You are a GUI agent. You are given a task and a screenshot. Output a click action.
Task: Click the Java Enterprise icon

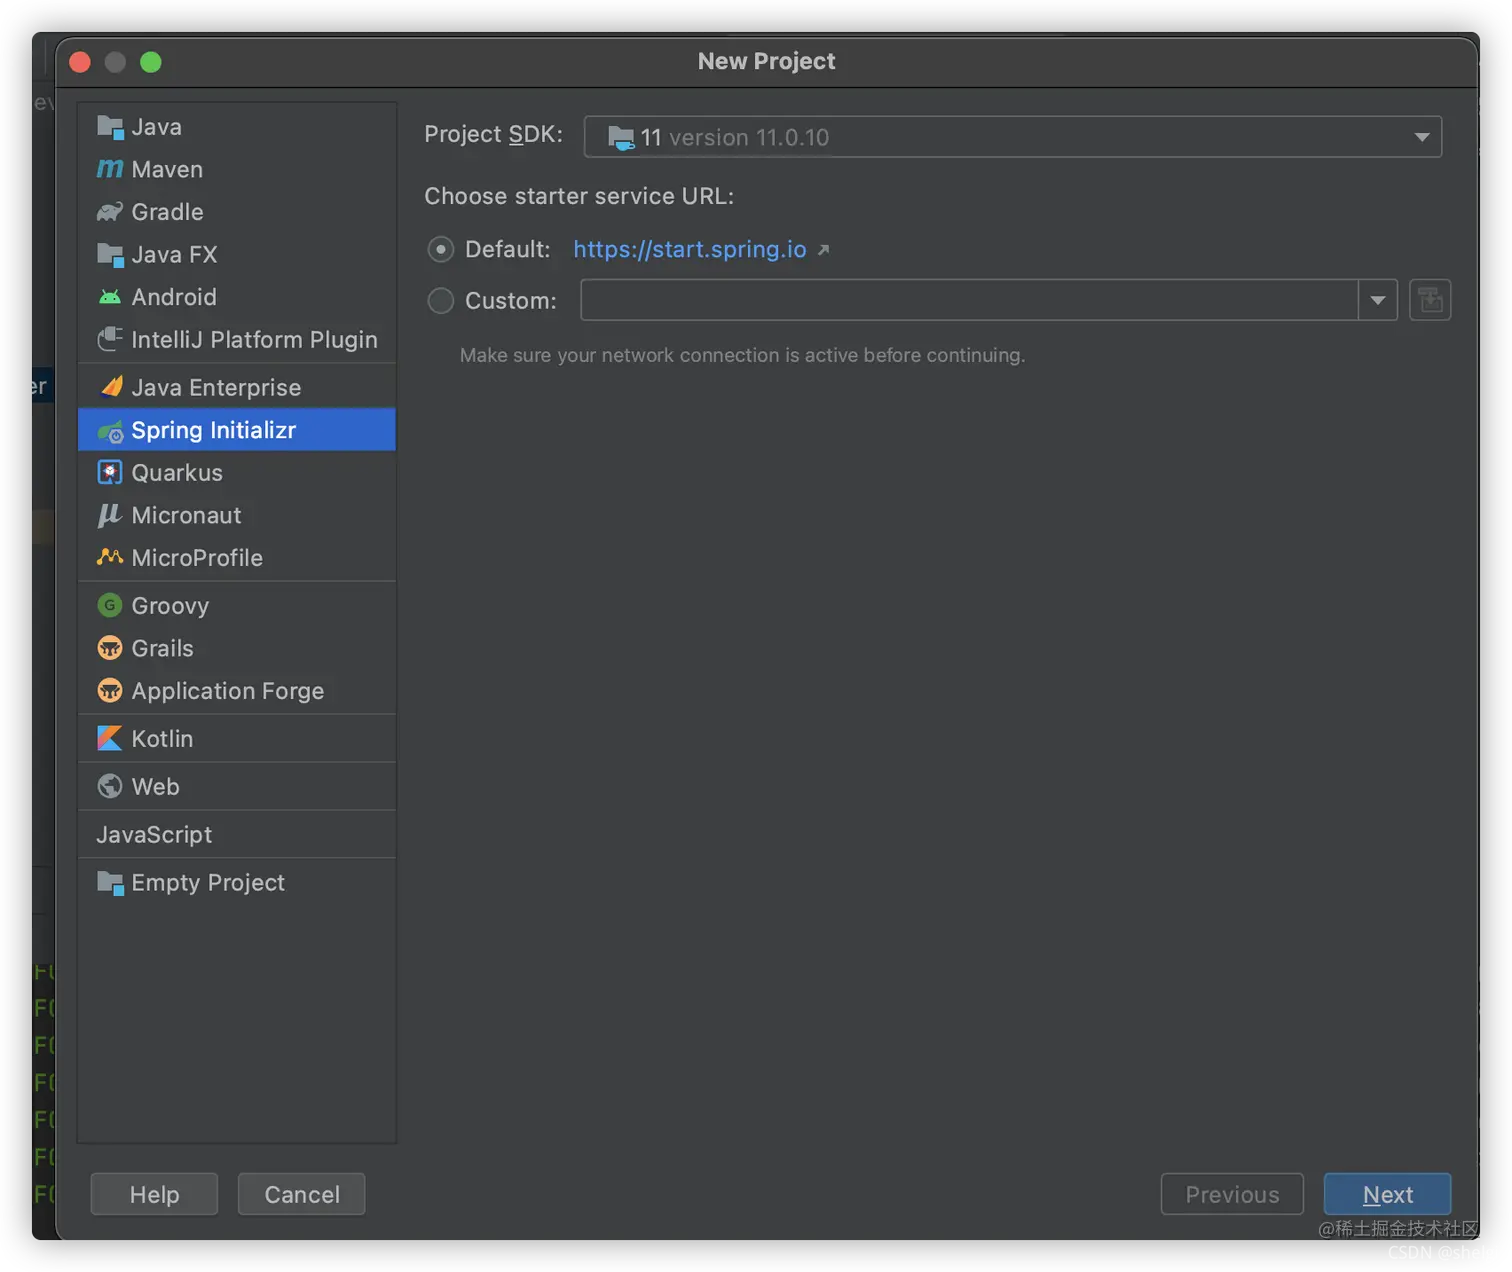point(110,387)
